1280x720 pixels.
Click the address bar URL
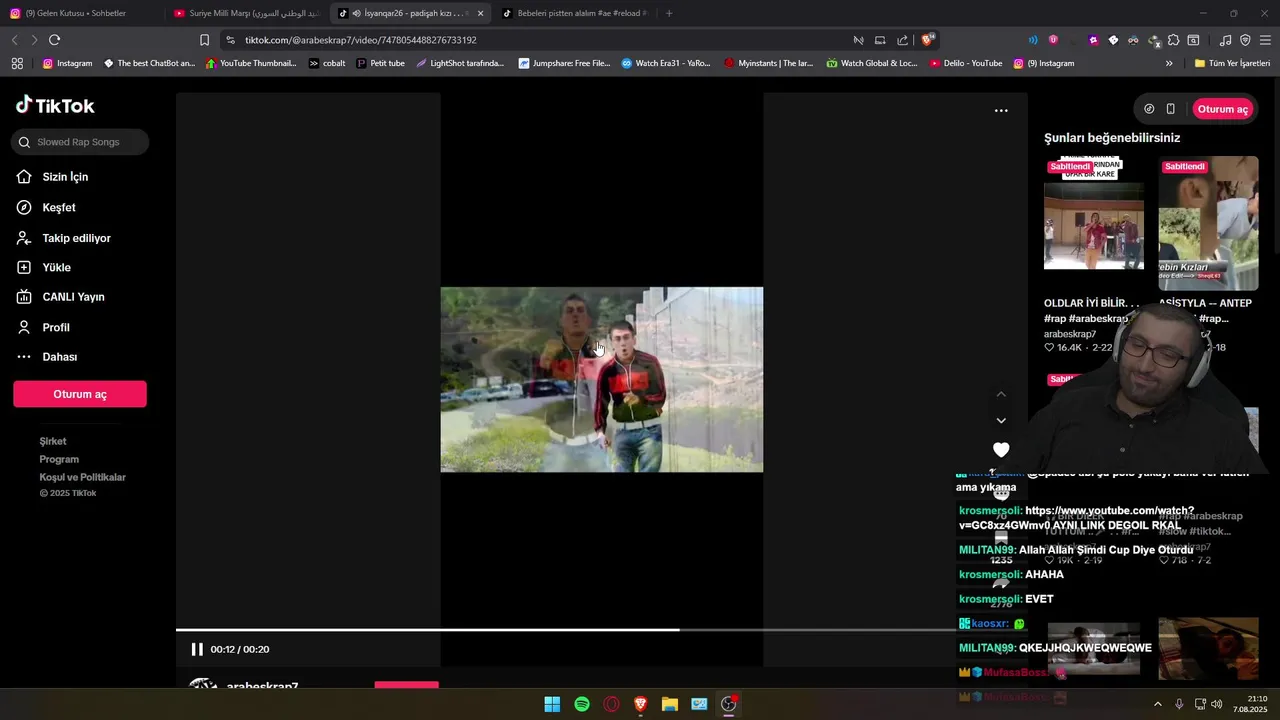(x=360, y=40)
